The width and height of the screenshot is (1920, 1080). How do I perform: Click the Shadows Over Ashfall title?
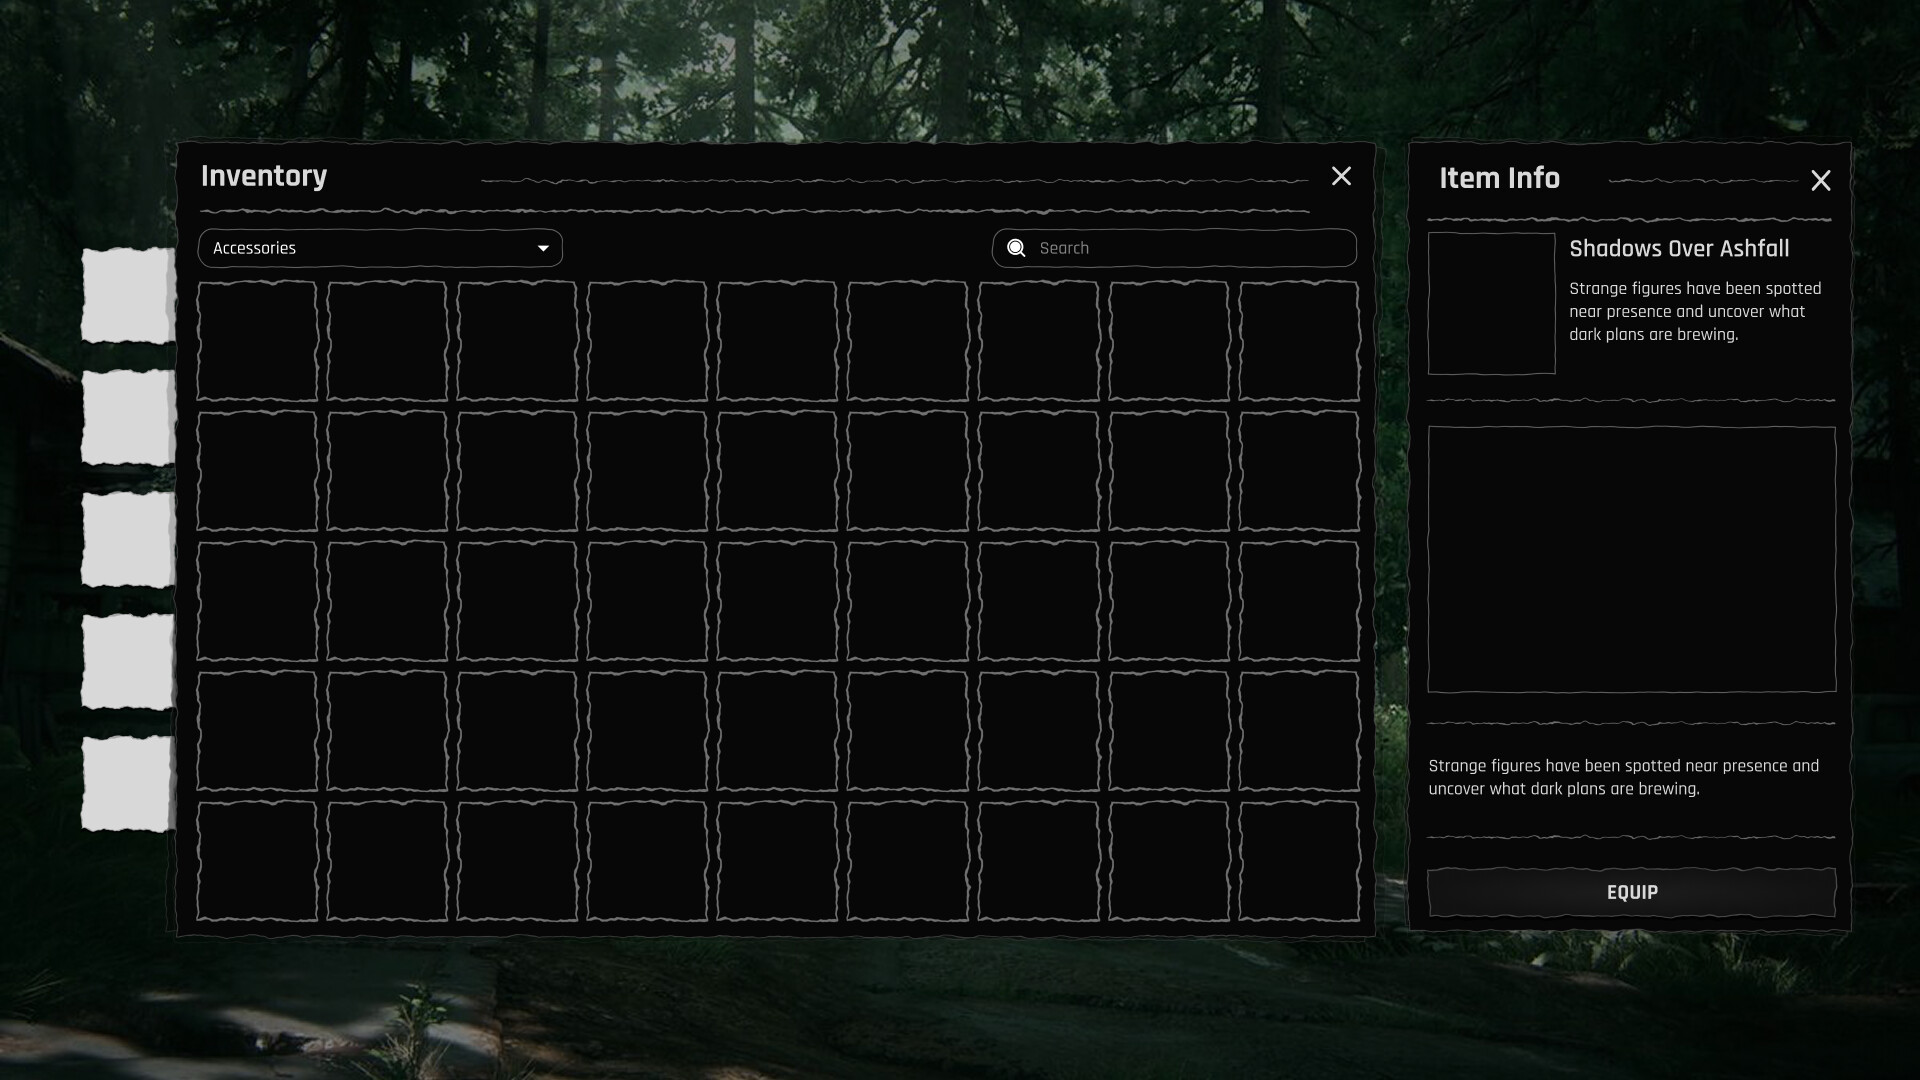(x=1679, y=249)
